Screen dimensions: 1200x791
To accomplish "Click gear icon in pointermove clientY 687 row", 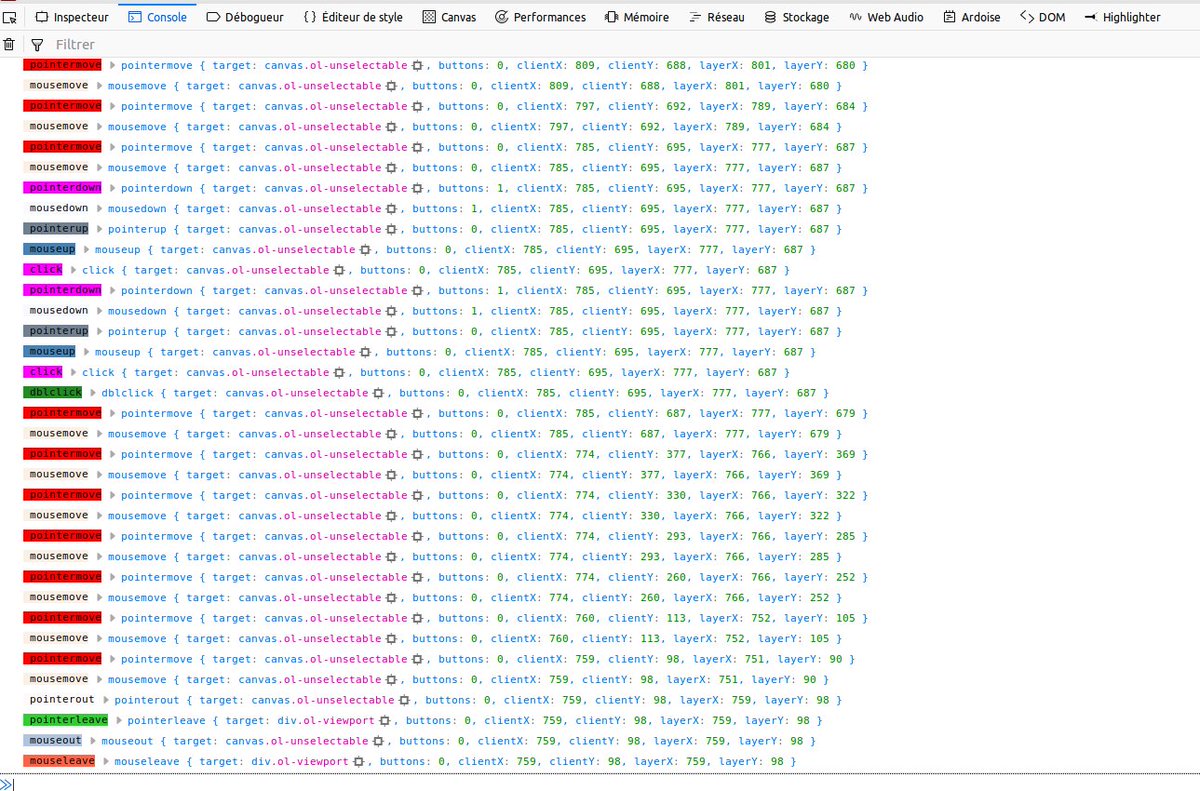I will 417,414.
